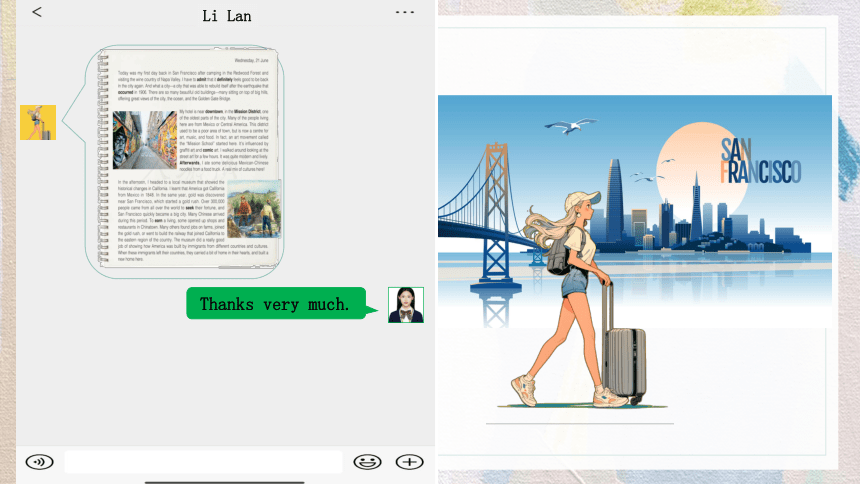Tap the plus attachments icon
The image size is (860, 484).
tap(410, 462)
